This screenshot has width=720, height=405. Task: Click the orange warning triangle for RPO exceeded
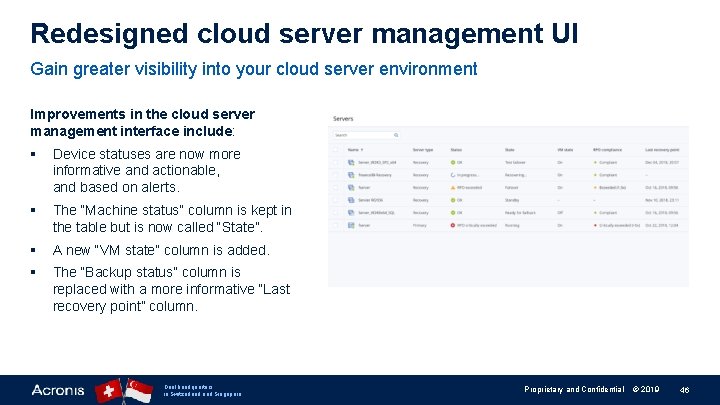[453, 187]
